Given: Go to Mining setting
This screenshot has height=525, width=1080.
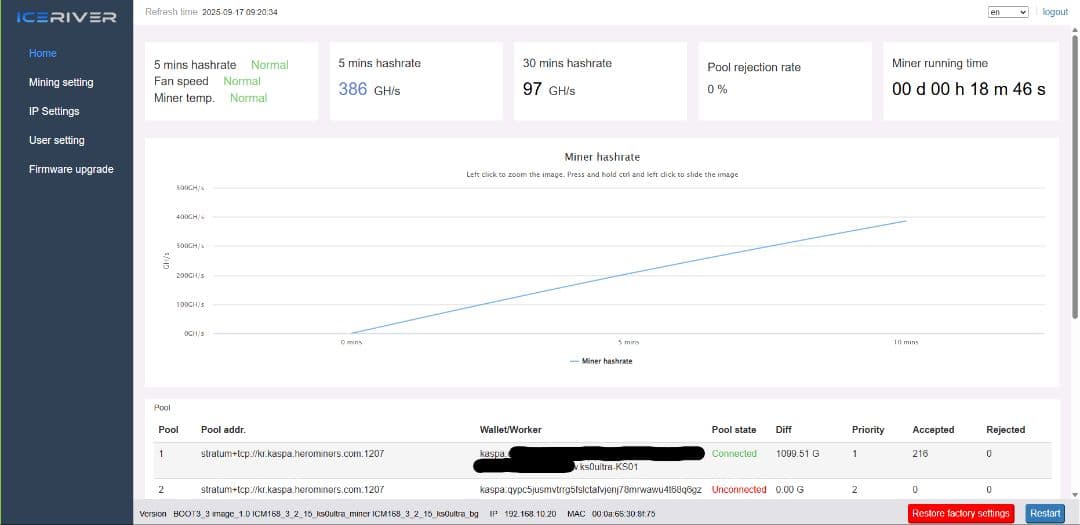Looking at the screenshot, I should pos(61,82).
